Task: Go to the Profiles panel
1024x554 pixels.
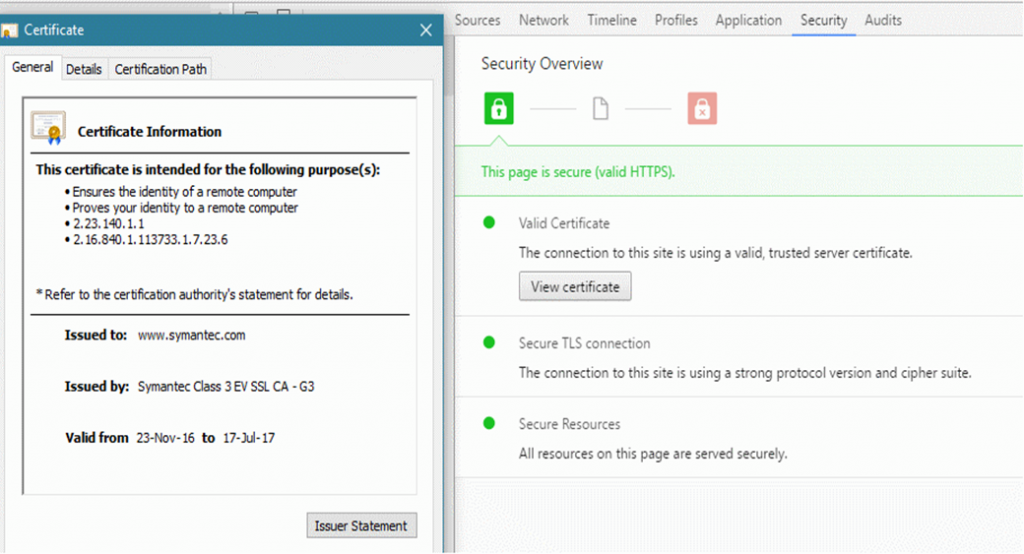Action: pyautogui.click(x=676, y=20)
